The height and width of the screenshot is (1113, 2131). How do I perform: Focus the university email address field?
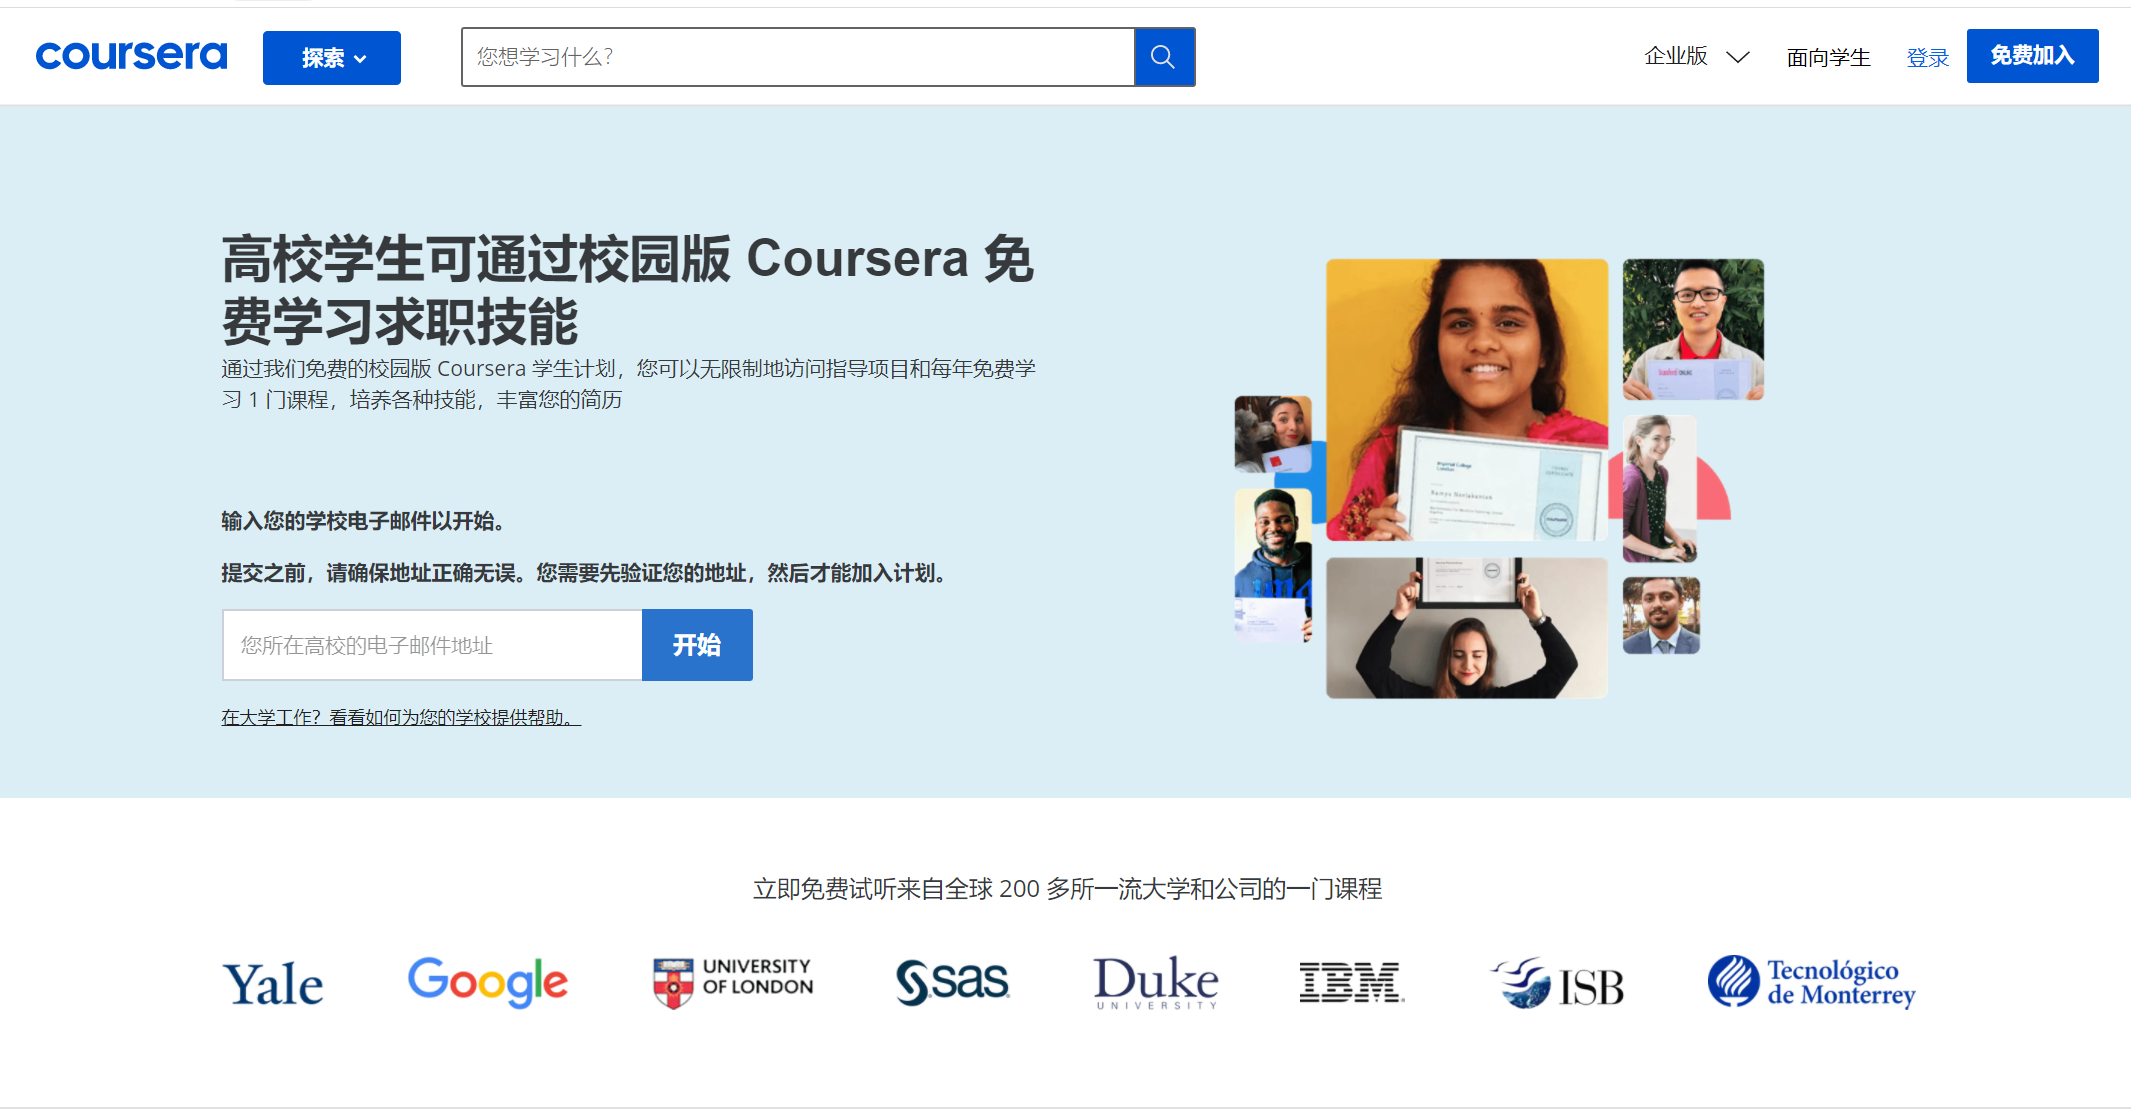432,645
